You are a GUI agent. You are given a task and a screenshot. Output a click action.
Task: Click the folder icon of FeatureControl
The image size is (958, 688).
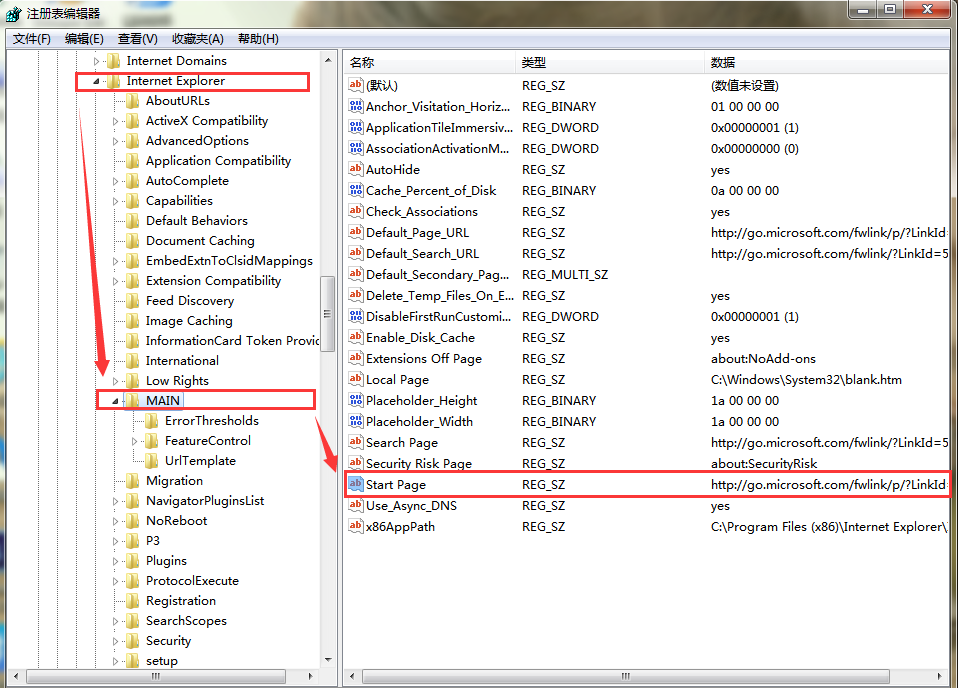[152, 441]
